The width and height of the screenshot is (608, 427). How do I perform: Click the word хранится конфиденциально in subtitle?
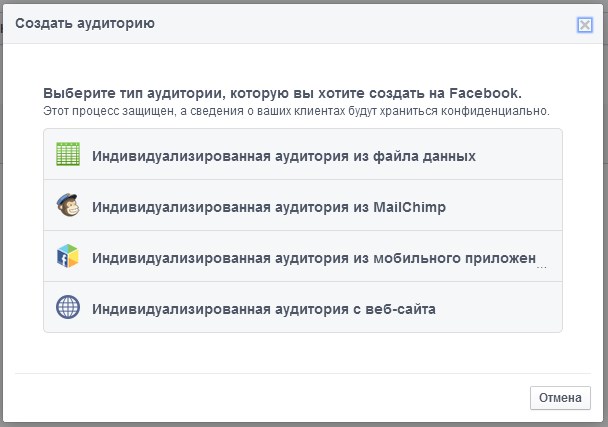pos(464,111)
